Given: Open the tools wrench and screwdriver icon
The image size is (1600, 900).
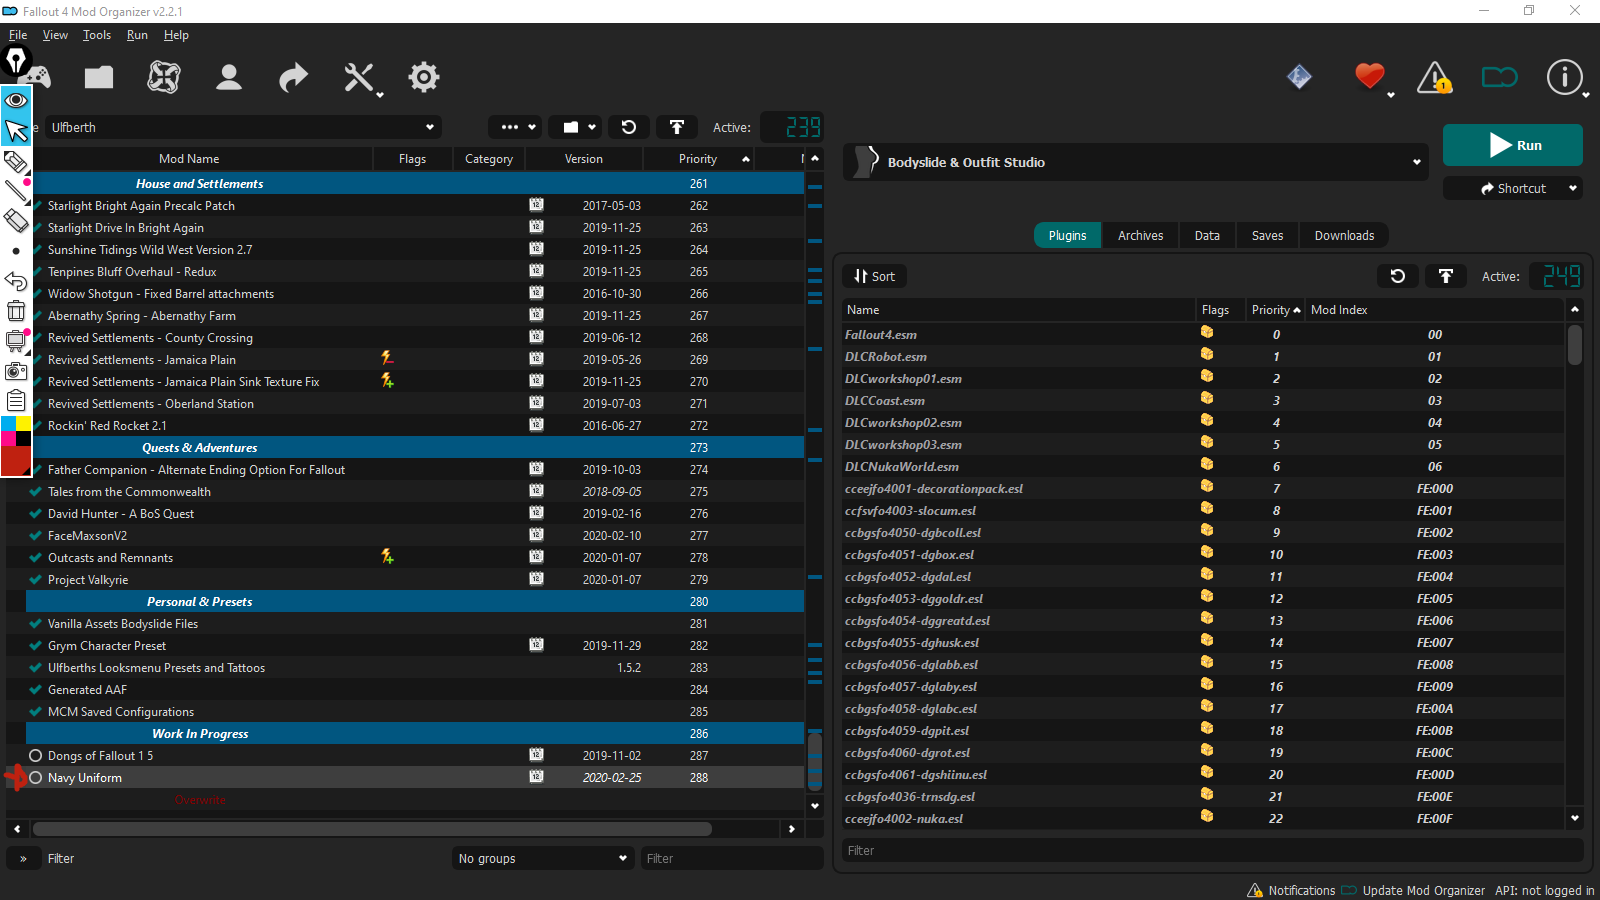Looking at the screenshot, I should pos(359,77).
